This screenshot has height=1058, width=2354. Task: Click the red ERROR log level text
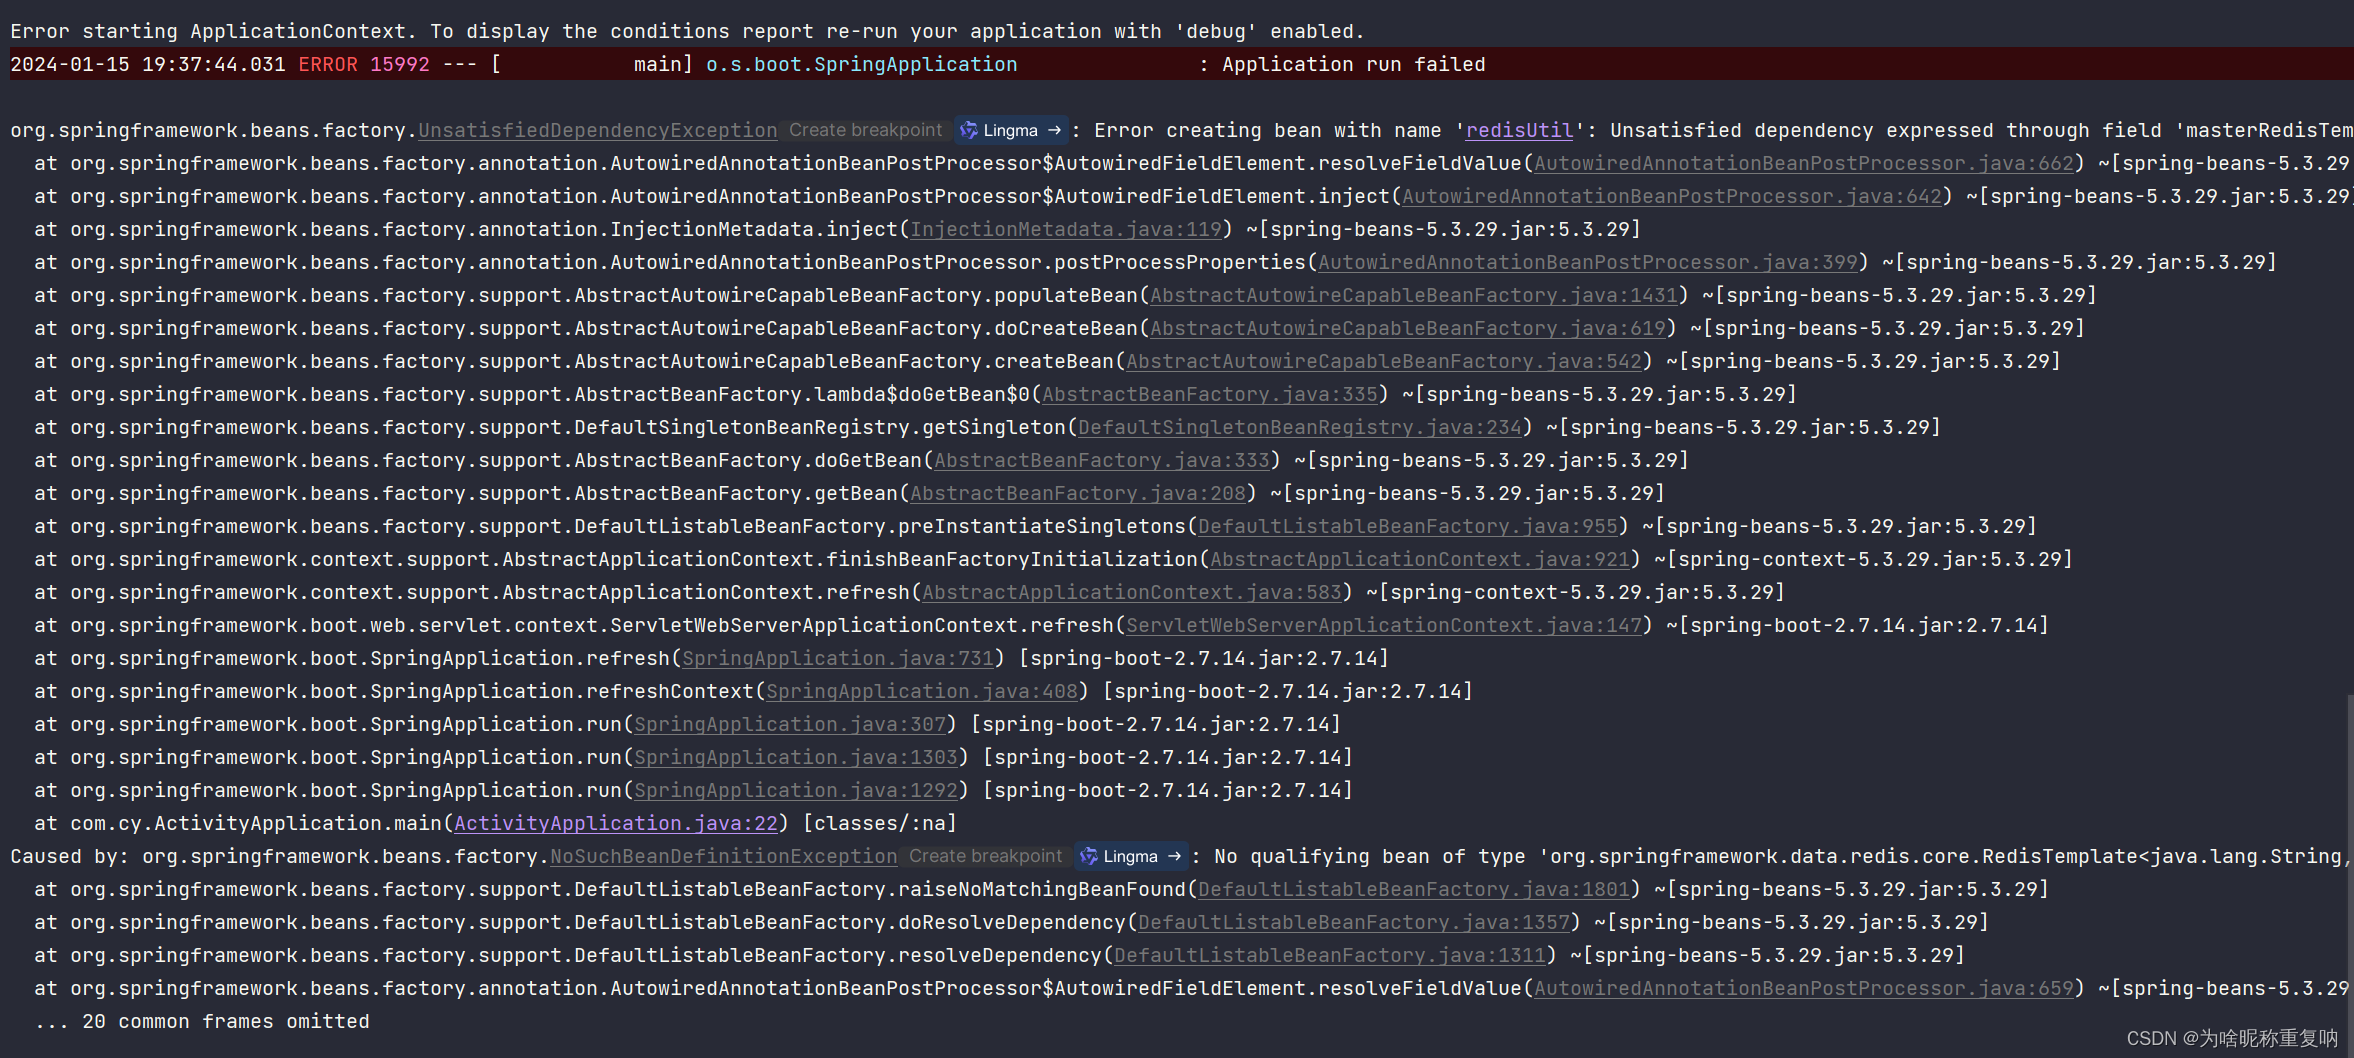click(x=328, y=64)
